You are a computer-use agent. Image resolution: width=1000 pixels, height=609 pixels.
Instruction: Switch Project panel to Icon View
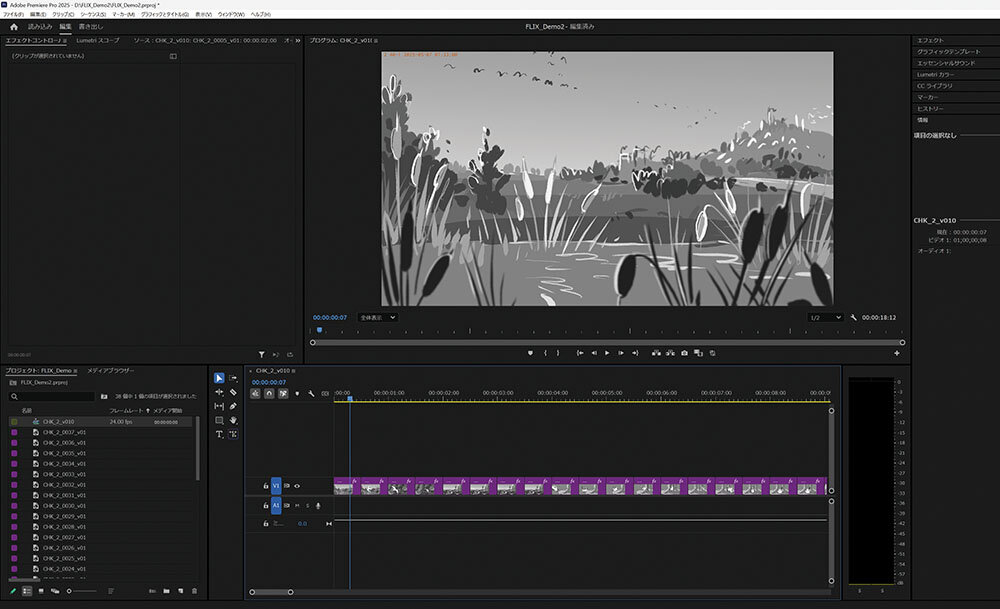point(41,591)
